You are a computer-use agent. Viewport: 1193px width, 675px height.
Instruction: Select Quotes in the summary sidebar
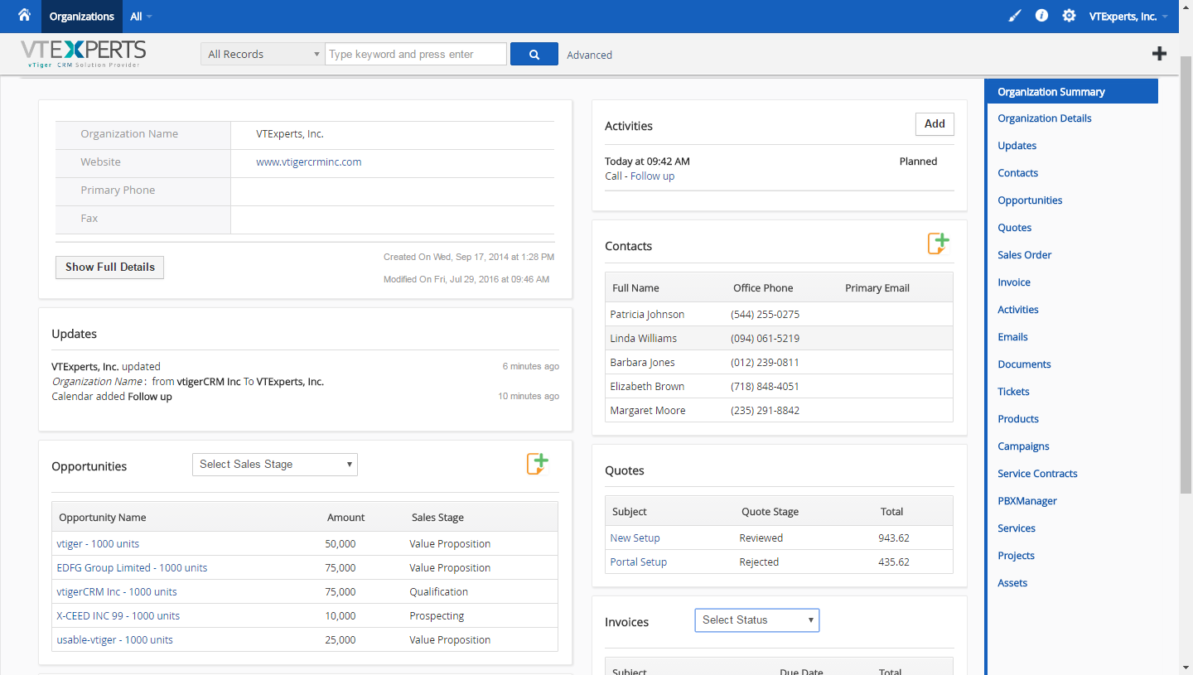click(x=1014, y=227)
